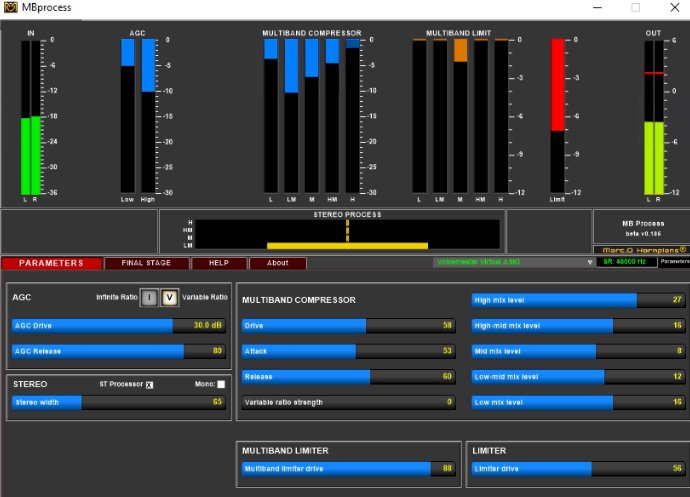Adjust the AGC Drive slider
The width and height of the screenshot is (690, 497).
(x=119, y=325)
